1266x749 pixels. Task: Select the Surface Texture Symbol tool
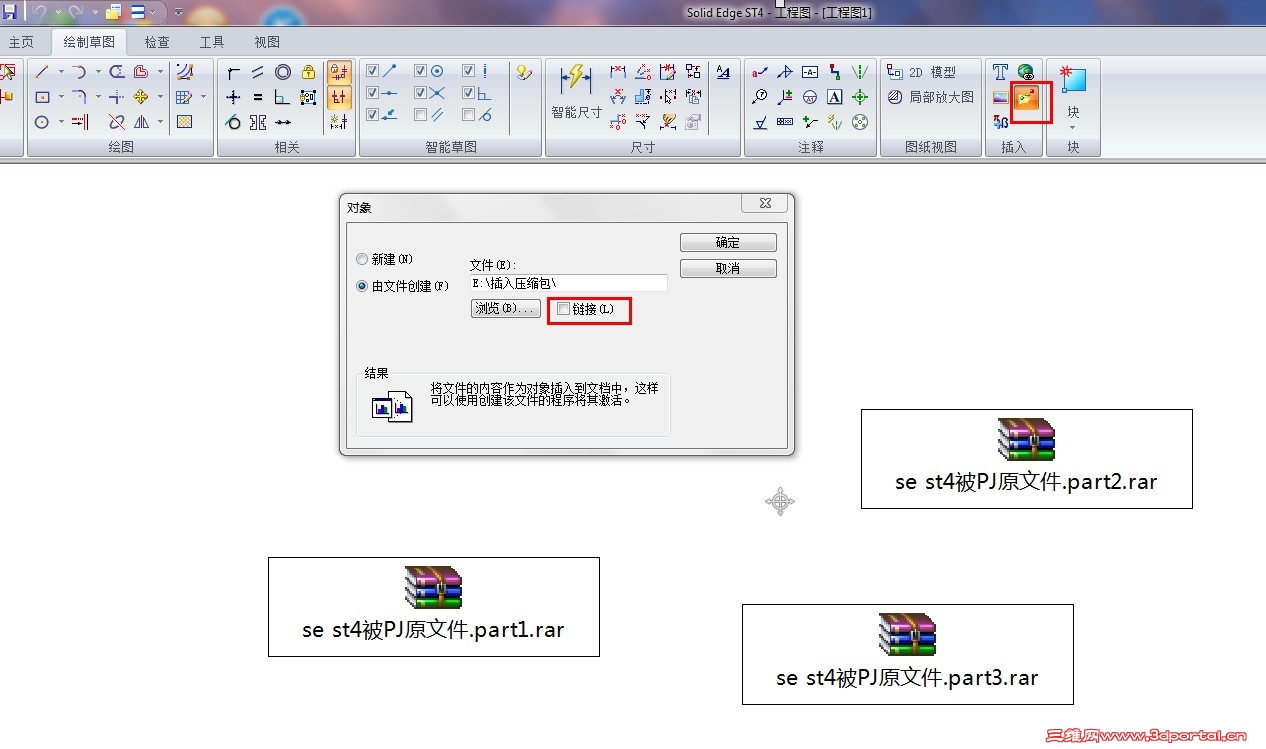pyautogui.click(x=760, y=122)
